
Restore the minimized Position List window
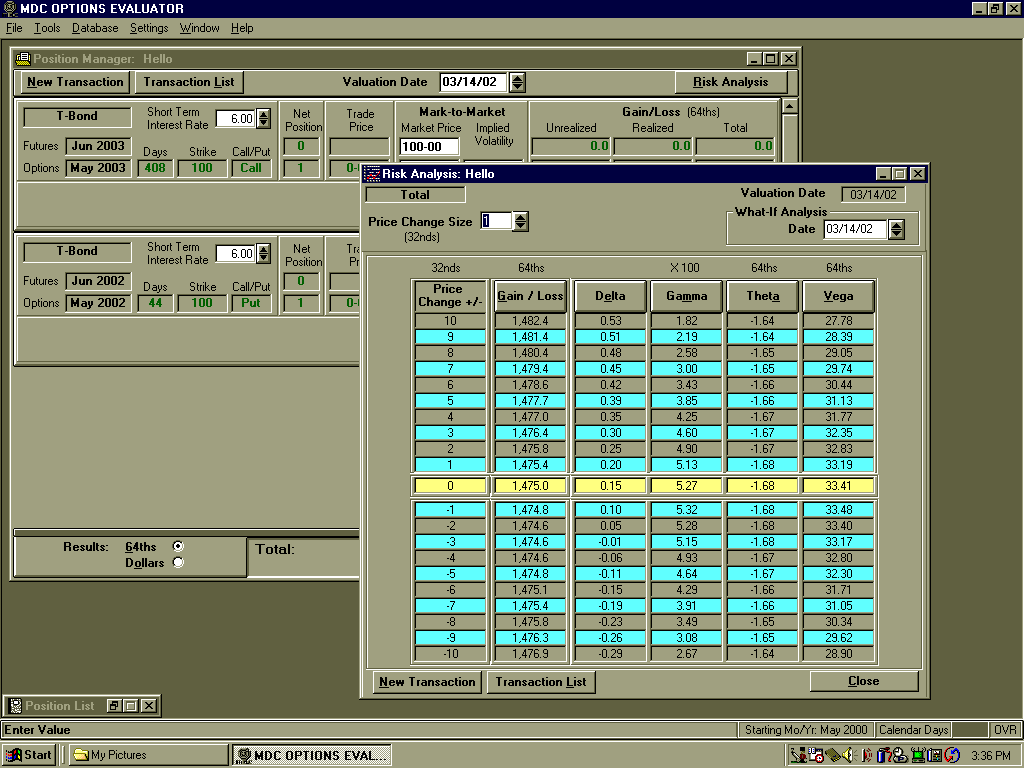(114, 706)
